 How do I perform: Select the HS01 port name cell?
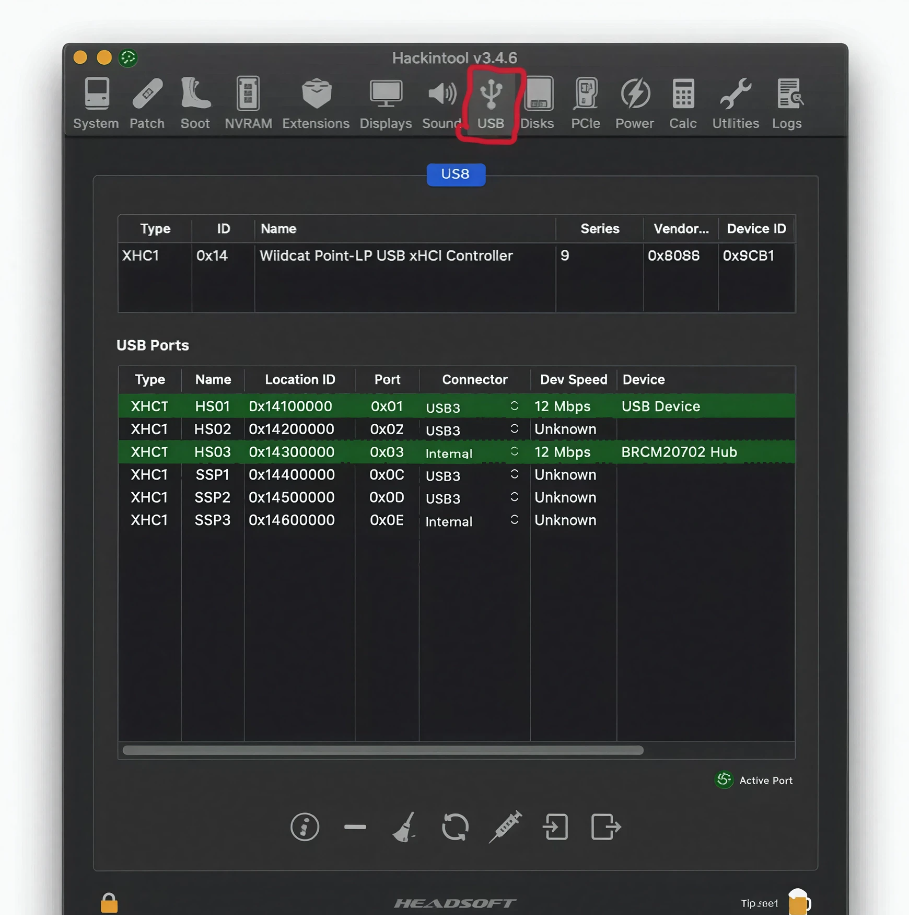(212, 406)
